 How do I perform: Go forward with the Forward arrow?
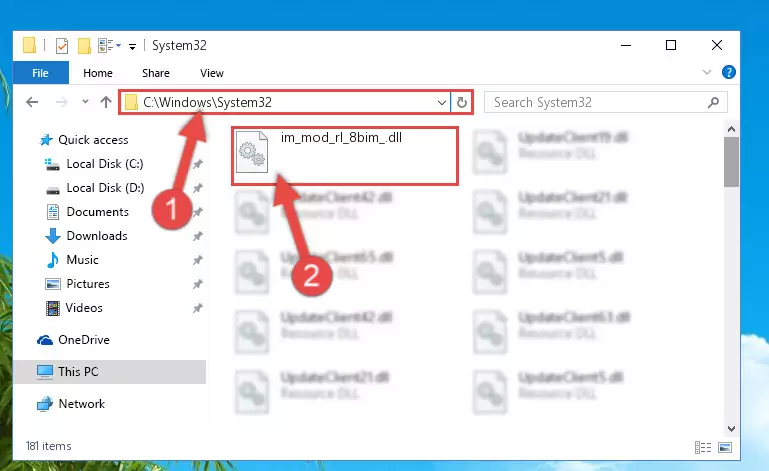(61, 102)
